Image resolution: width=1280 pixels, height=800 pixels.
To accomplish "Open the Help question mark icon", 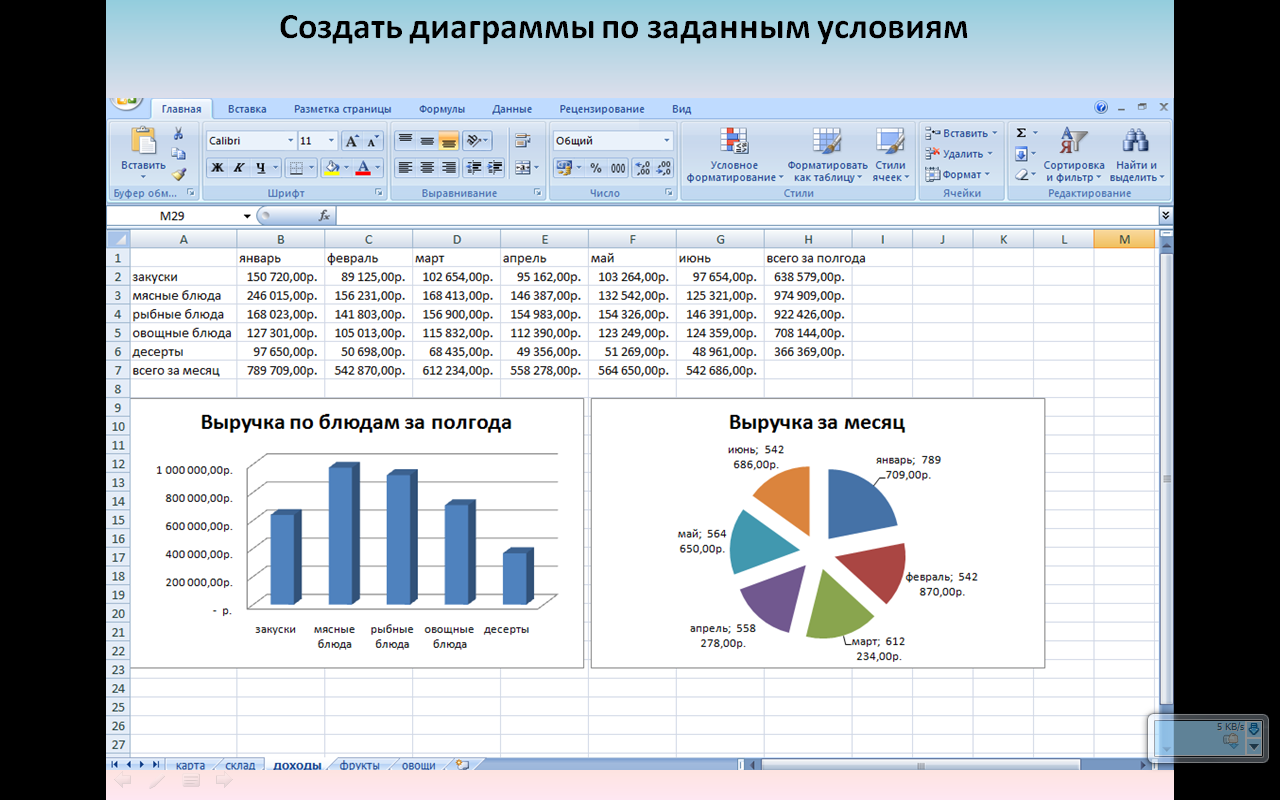I will (1102, 108).
